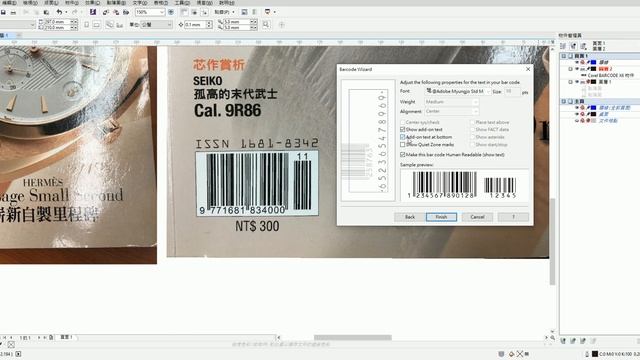Click the nudge distance stepper arrows
Image resolution: width=640 pixels, height=360 pixels.
click(209, 25)
